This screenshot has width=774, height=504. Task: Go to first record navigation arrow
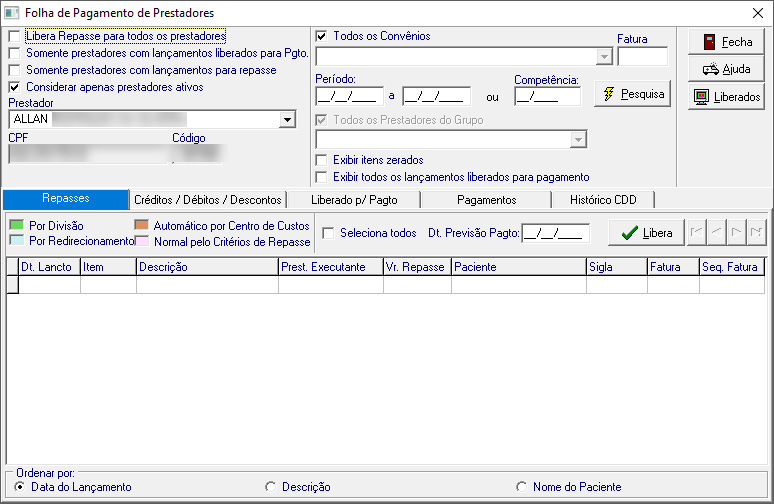point(697,232)
